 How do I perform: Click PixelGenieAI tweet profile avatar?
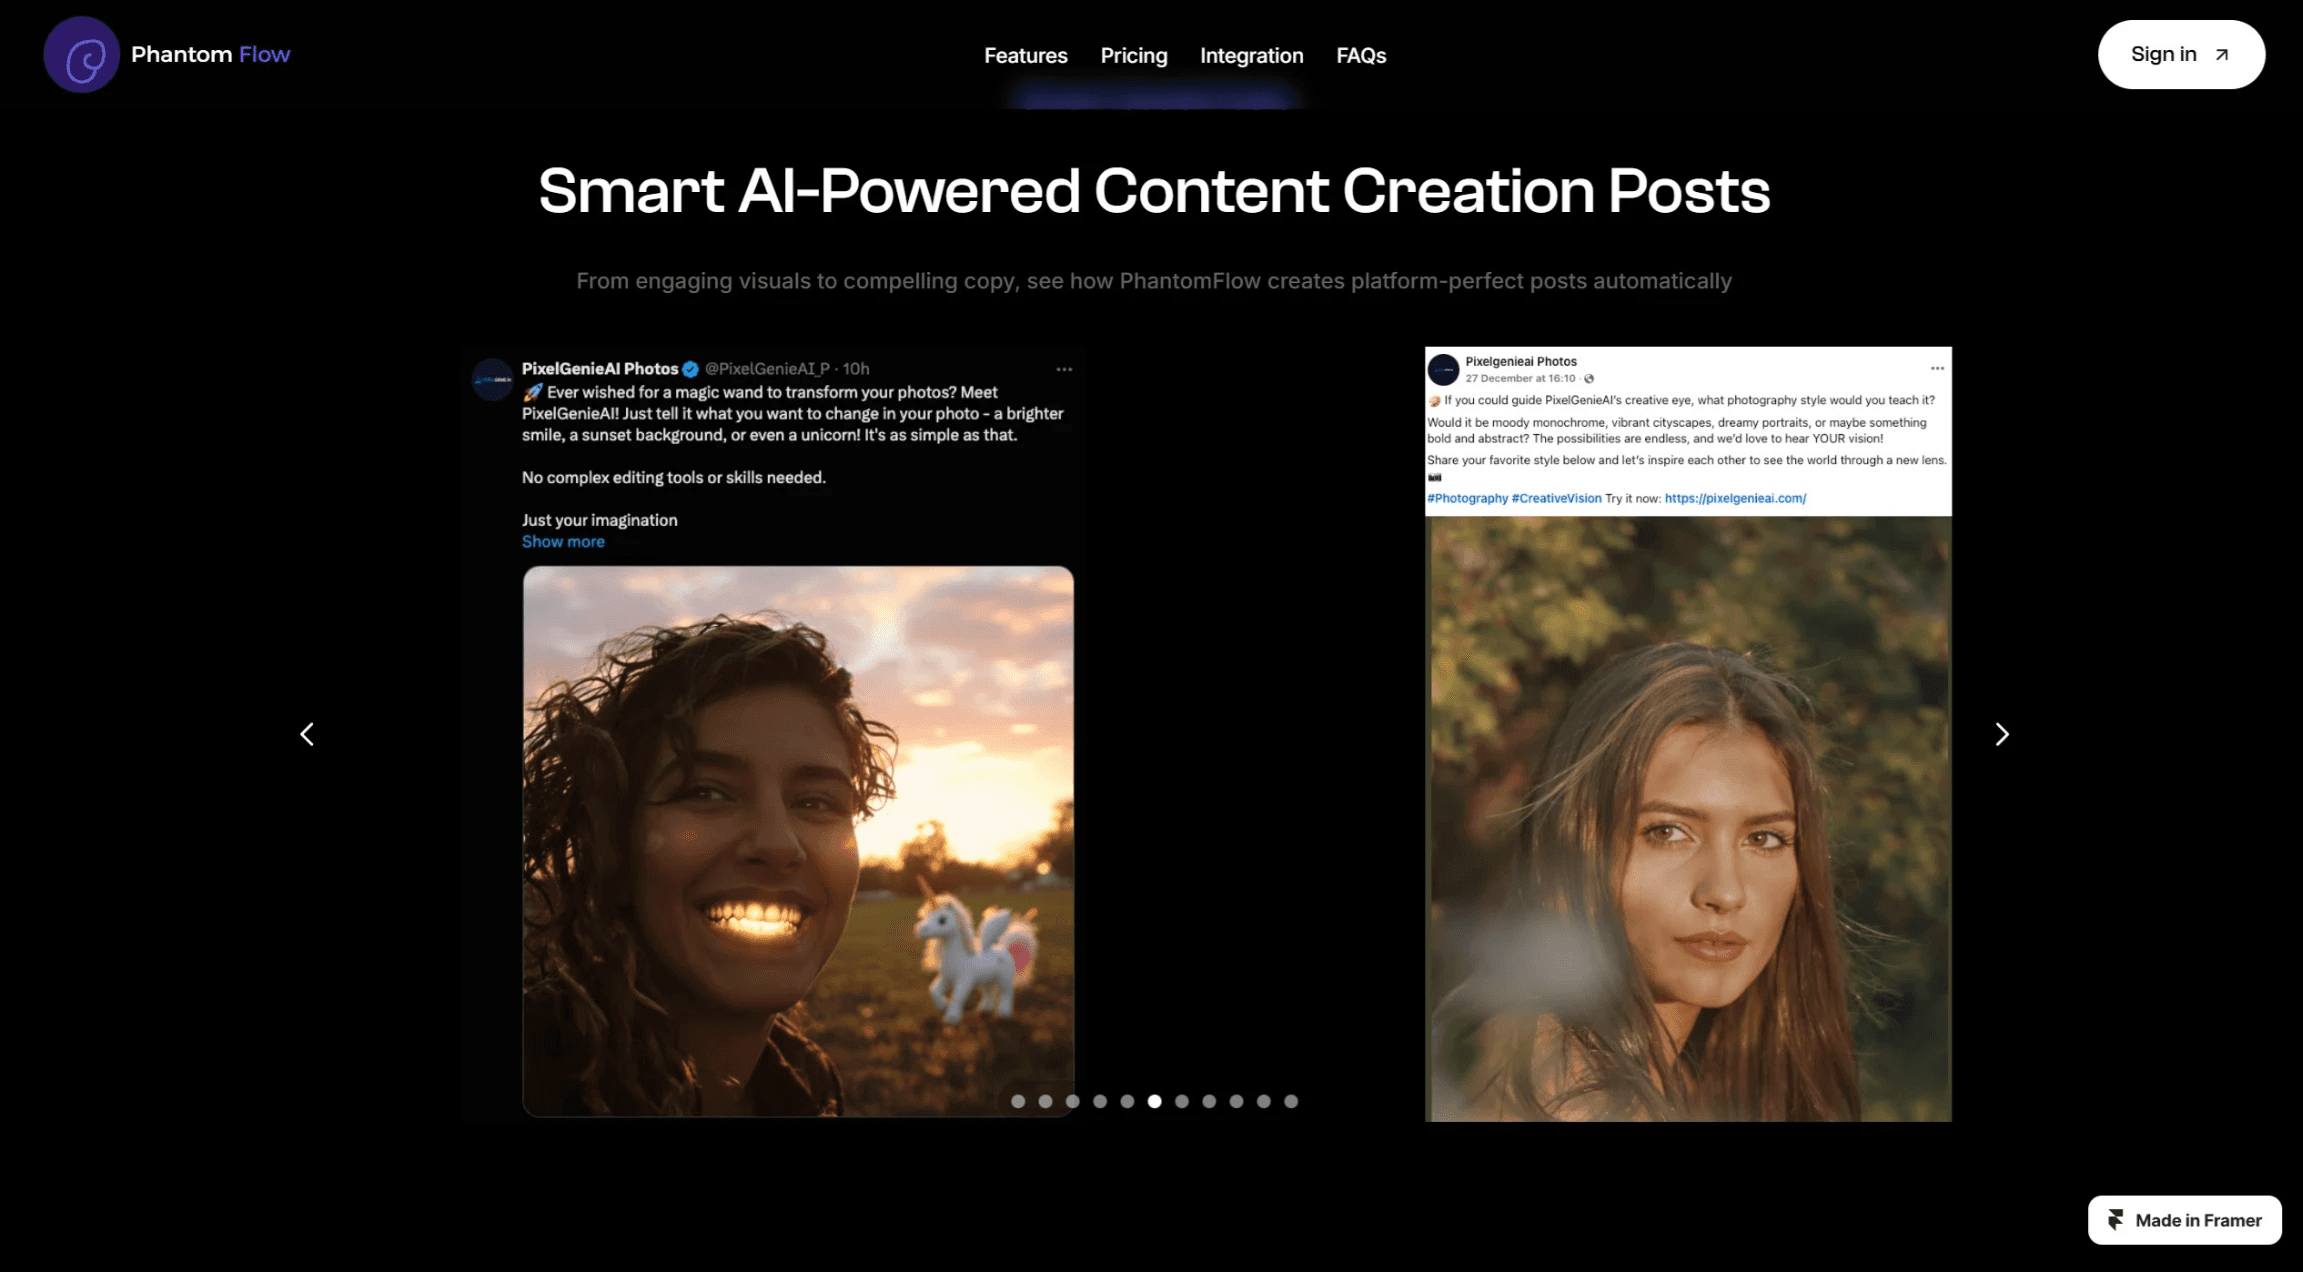pyautogui.click(x=492, y=380)
